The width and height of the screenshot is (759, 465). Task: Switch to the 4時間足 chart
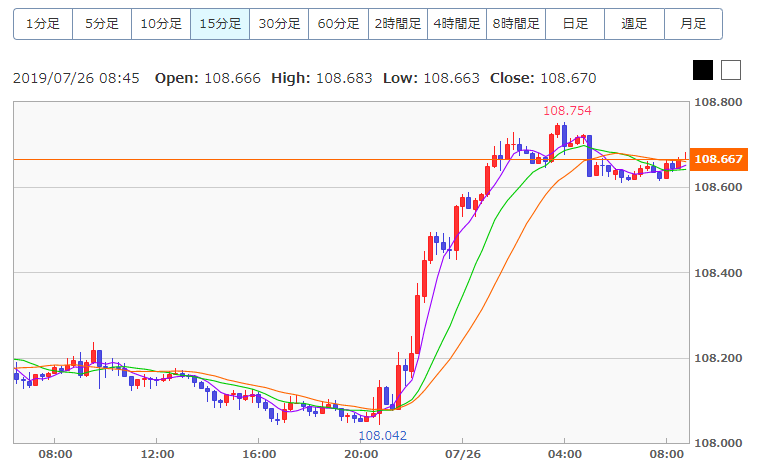(457, 24)
